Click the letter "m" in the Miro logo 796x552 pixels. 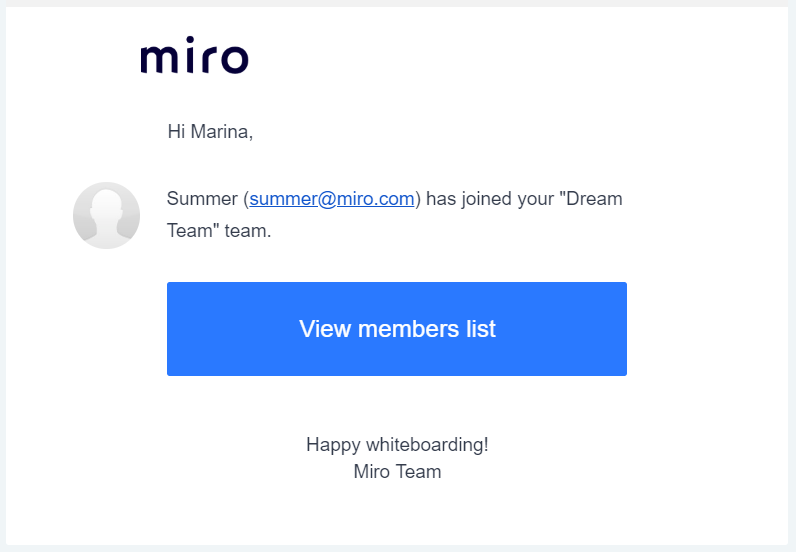point(157,59)
